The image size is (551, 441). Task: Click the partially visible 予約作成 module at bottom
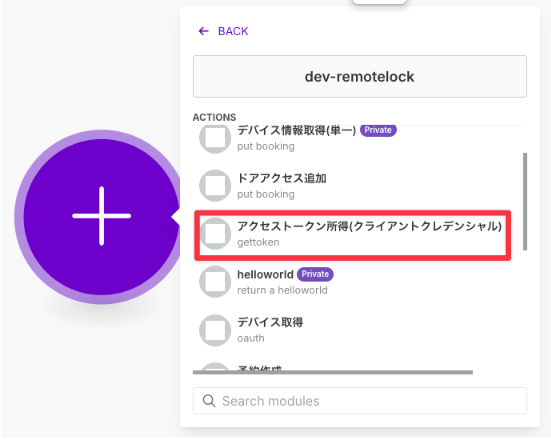pos(260,368)
